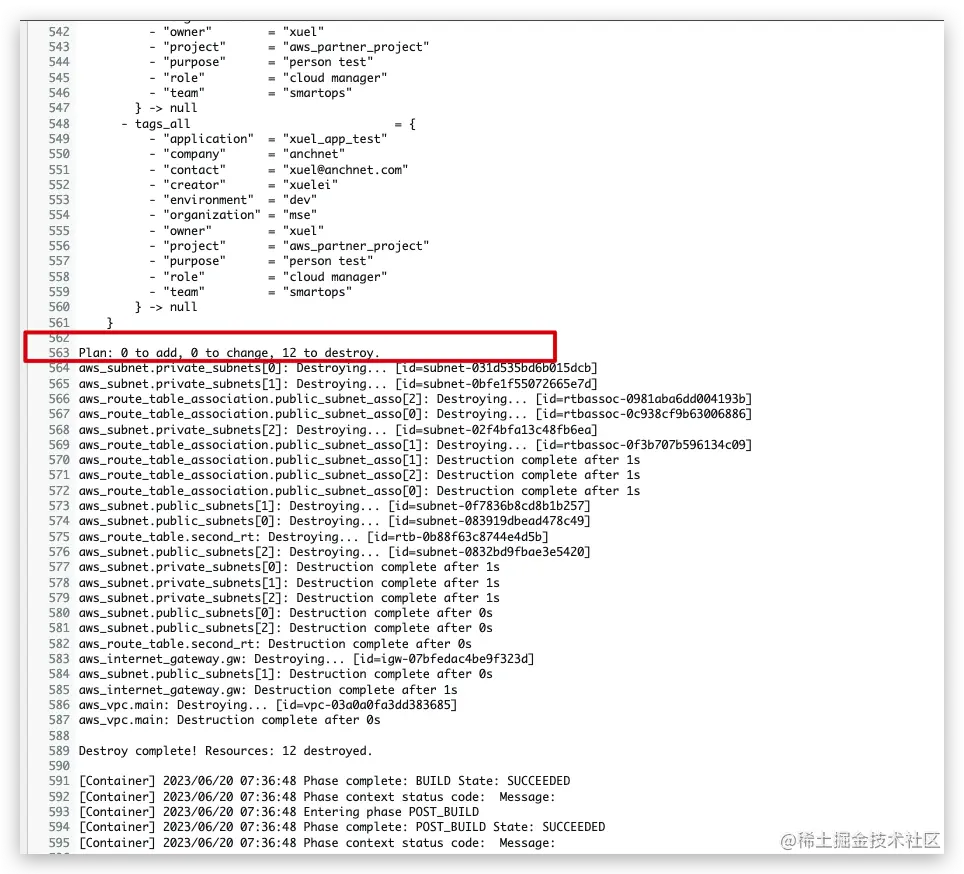Select line 570 public_subnet_asso[1] Destruction complete
Screen dimensions: 964x874
pyautogui.click(x=359, y=460)
